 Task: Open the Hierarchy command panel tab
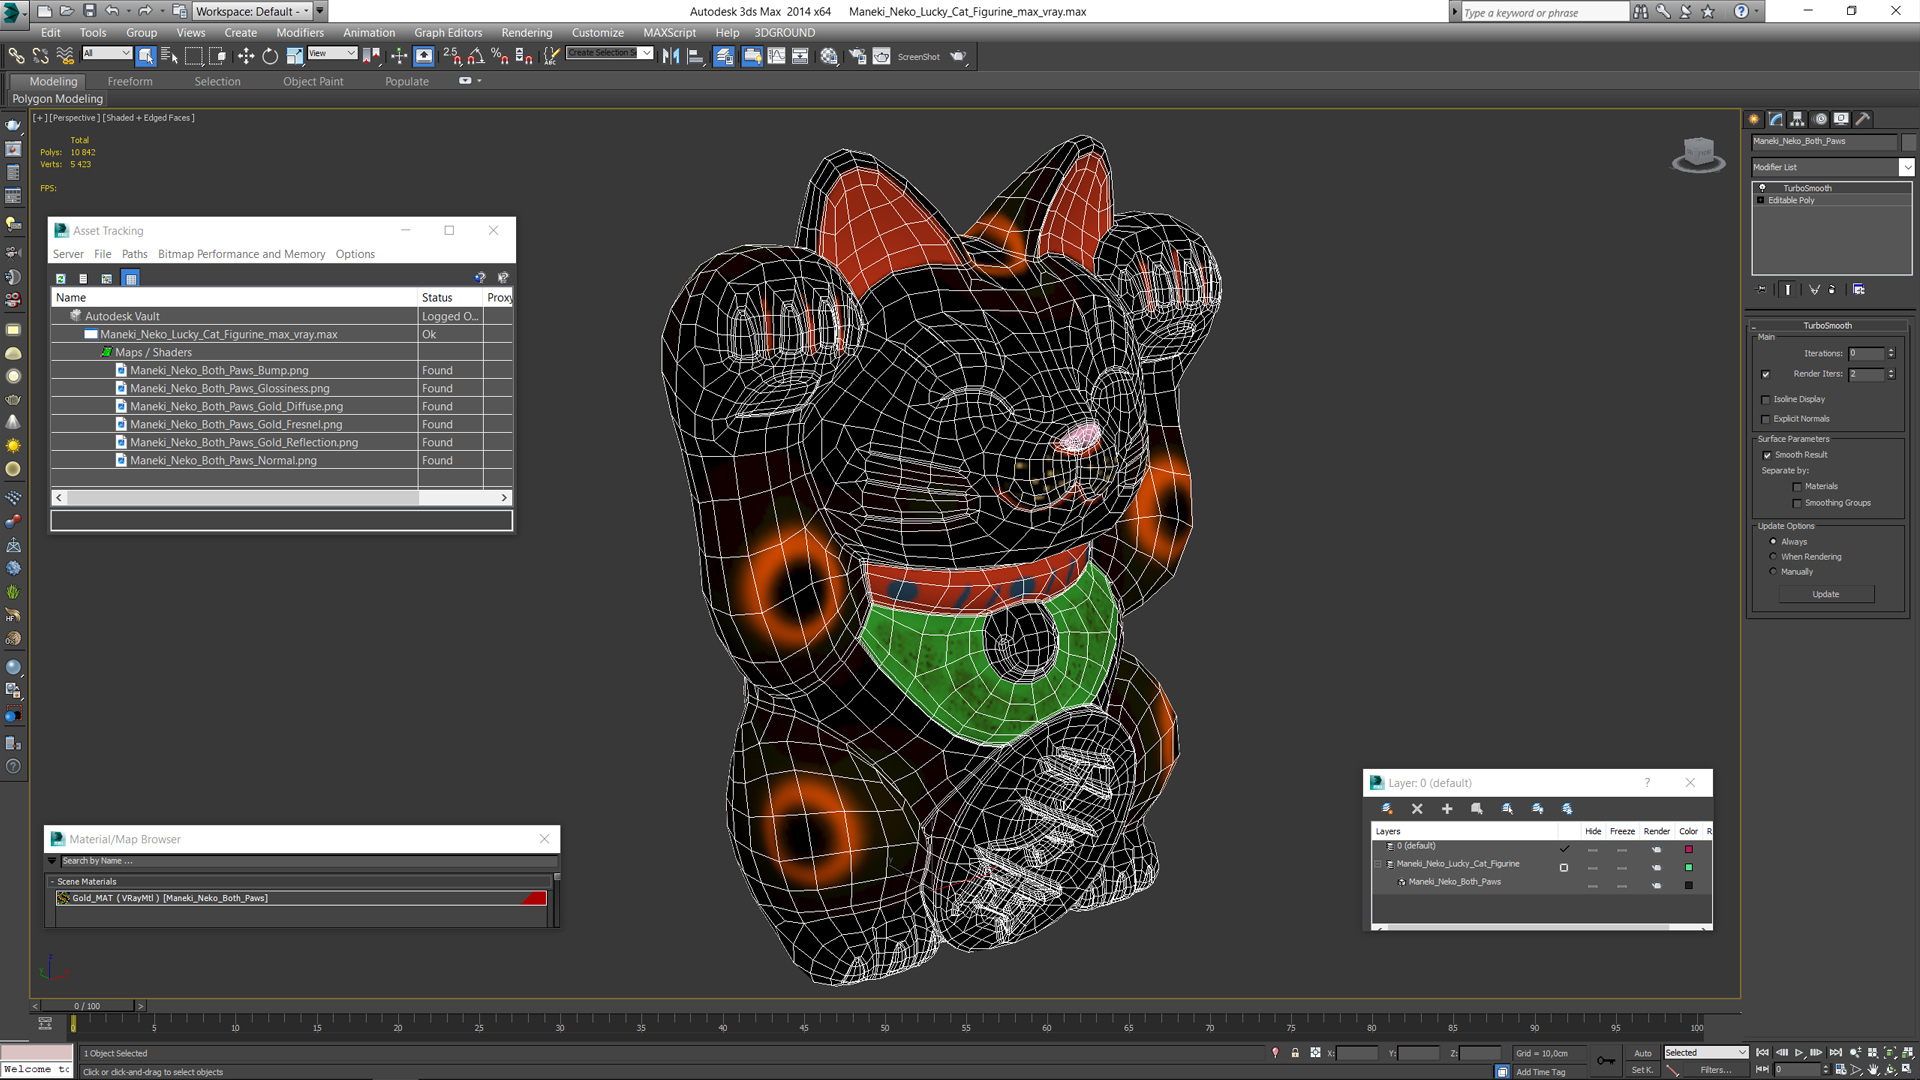click(1797, 119)
